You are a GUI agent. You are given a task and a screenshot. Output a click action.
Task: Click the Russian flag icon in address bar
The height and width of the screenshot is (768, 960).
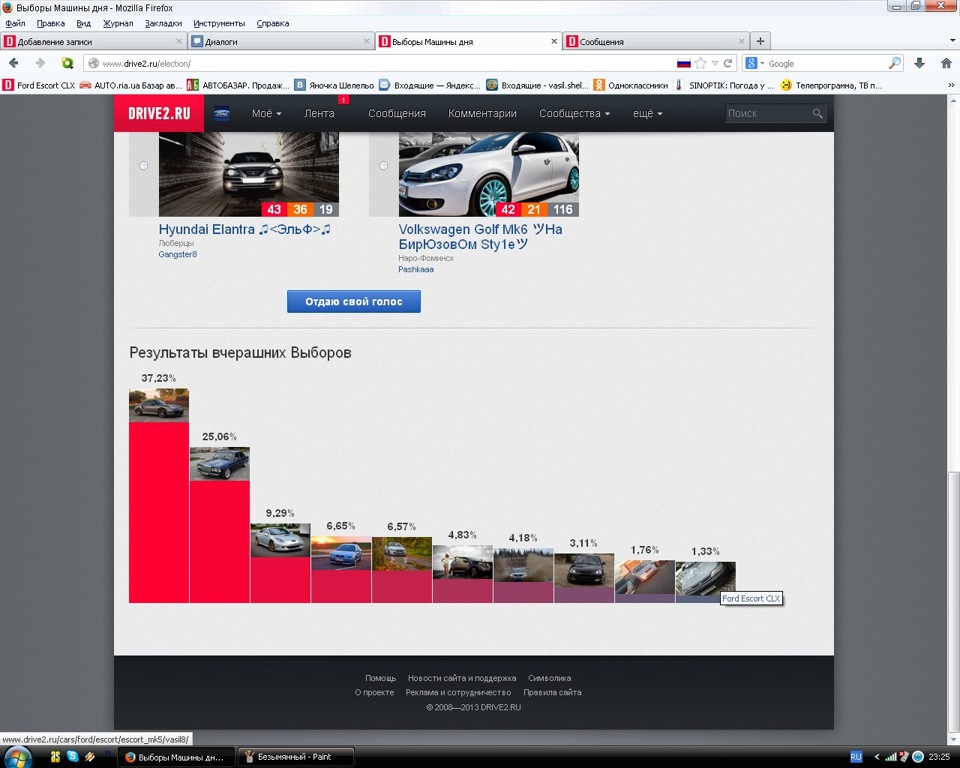pyautogui.click(x=683, y=63)
